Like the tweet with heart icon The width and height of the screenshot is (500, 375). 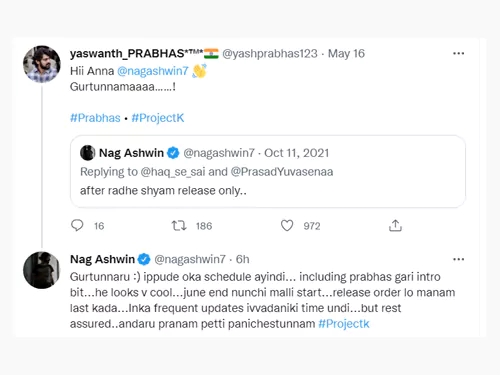(287, 226)
